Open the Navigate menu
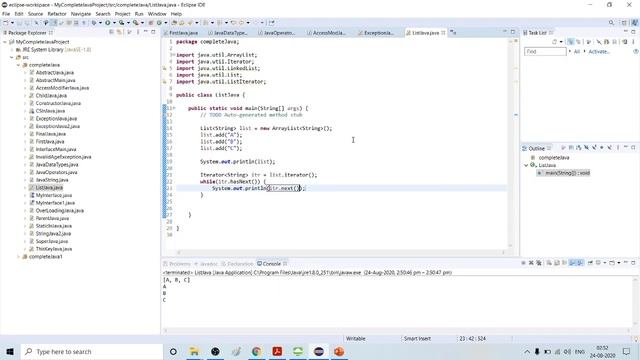 [81, 14]
